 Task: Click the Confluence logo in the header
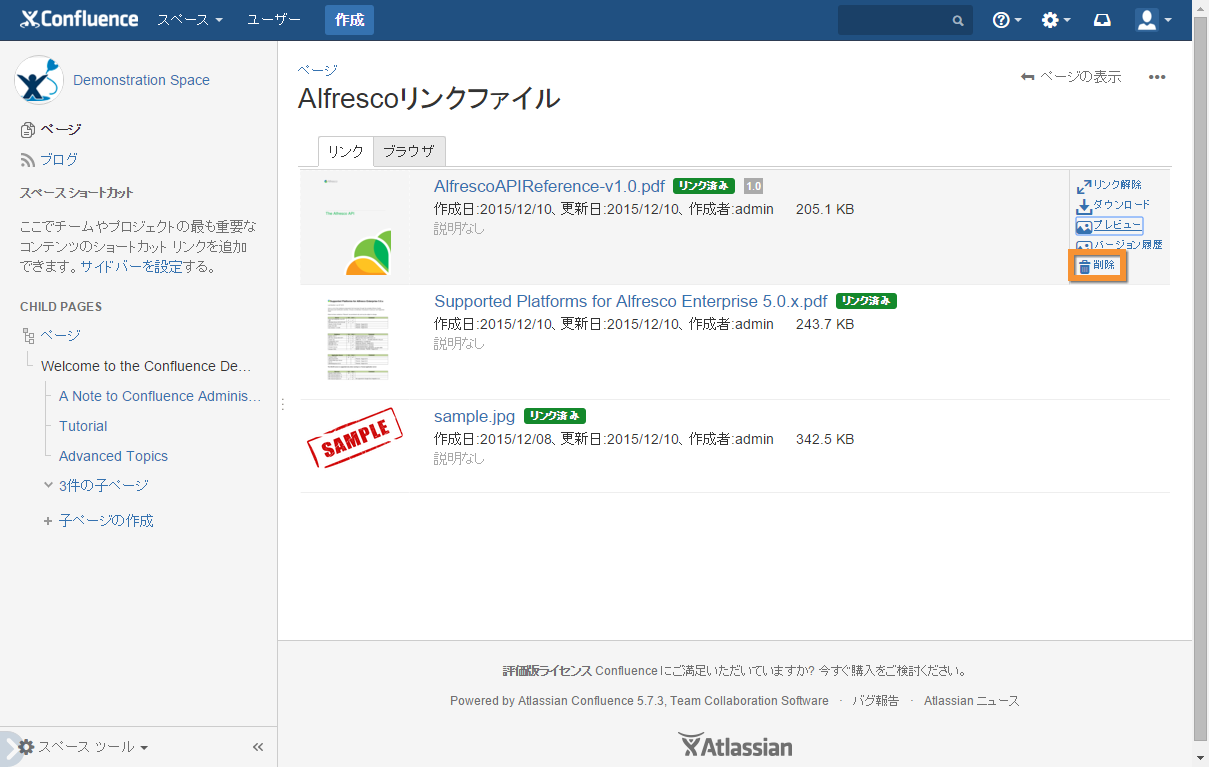79,20
